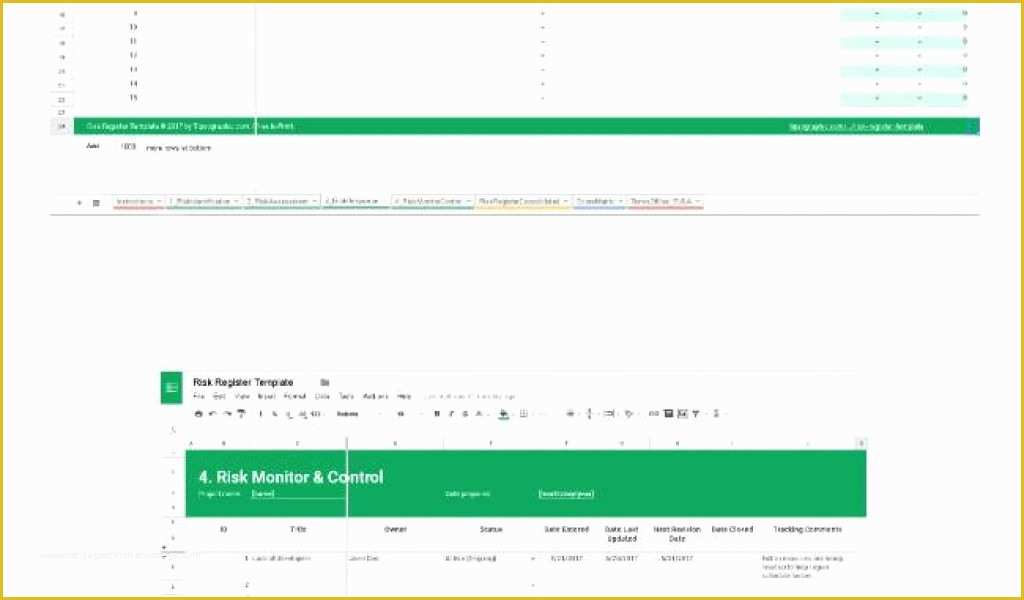The height and width of the screenshot is (600, 1024).
Task: Click the Print icon in the toolbar
Action: click(199, 414)
